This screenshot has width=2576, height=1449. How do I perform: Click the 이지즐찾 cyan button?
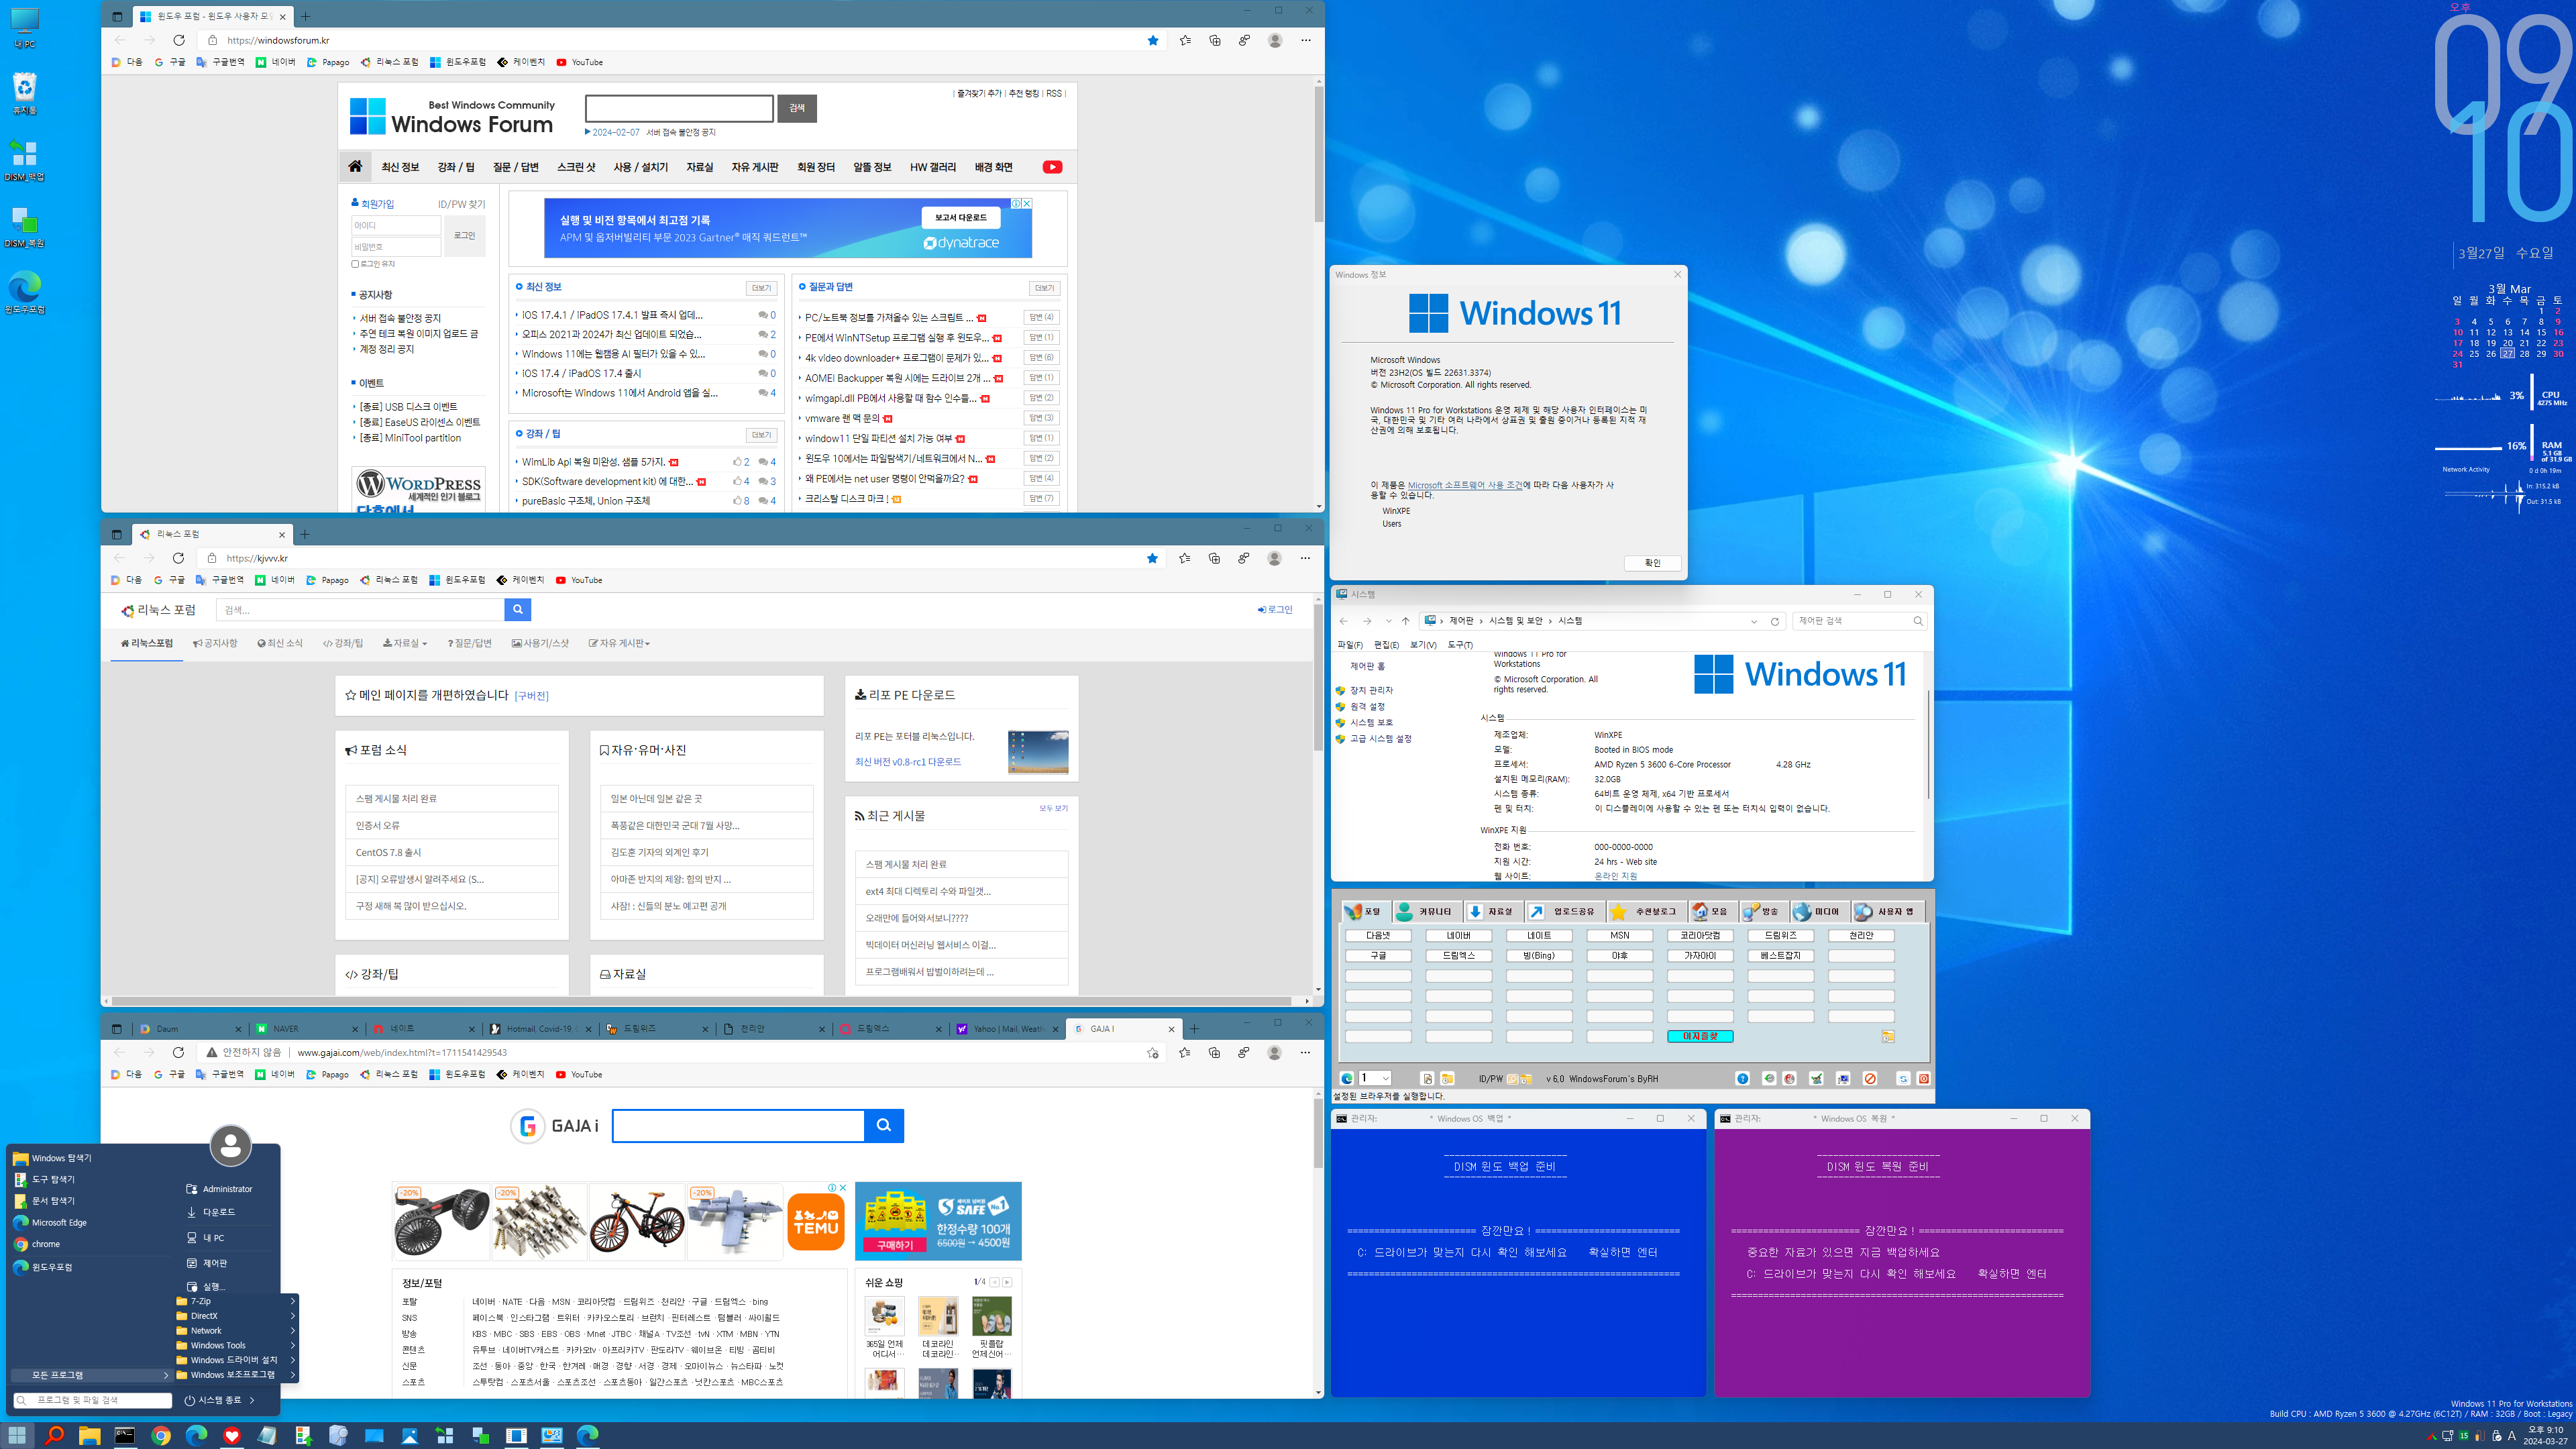[1699, 1036]
